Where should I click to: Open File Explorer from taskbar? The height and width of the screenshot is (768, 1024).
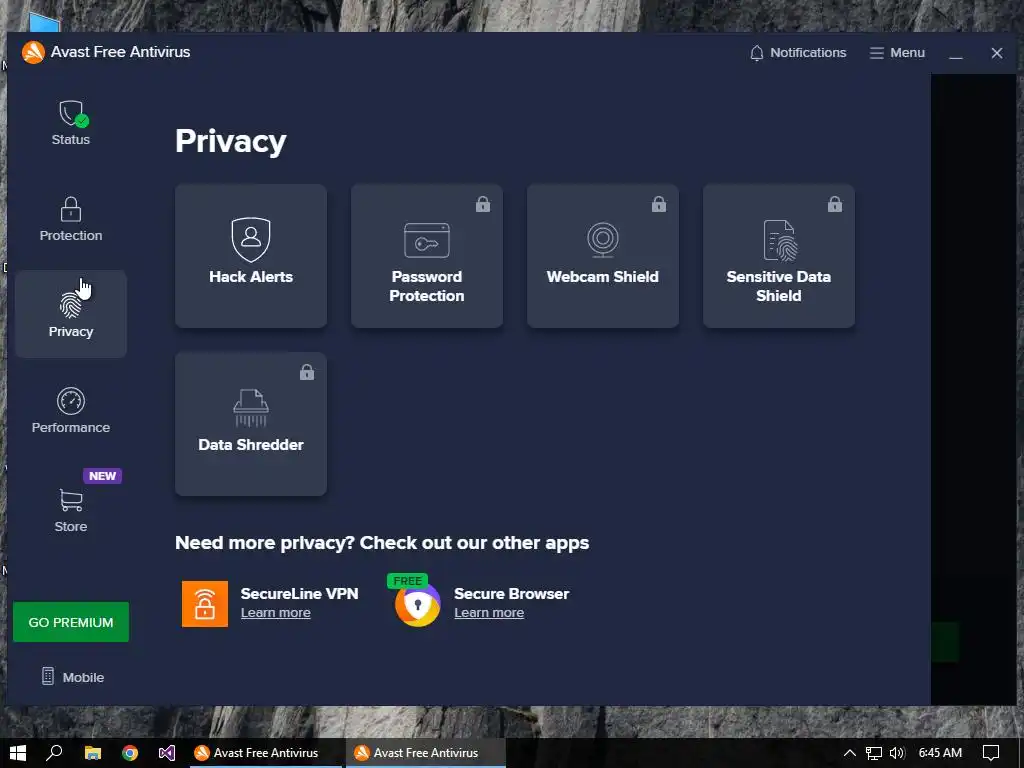93,753
